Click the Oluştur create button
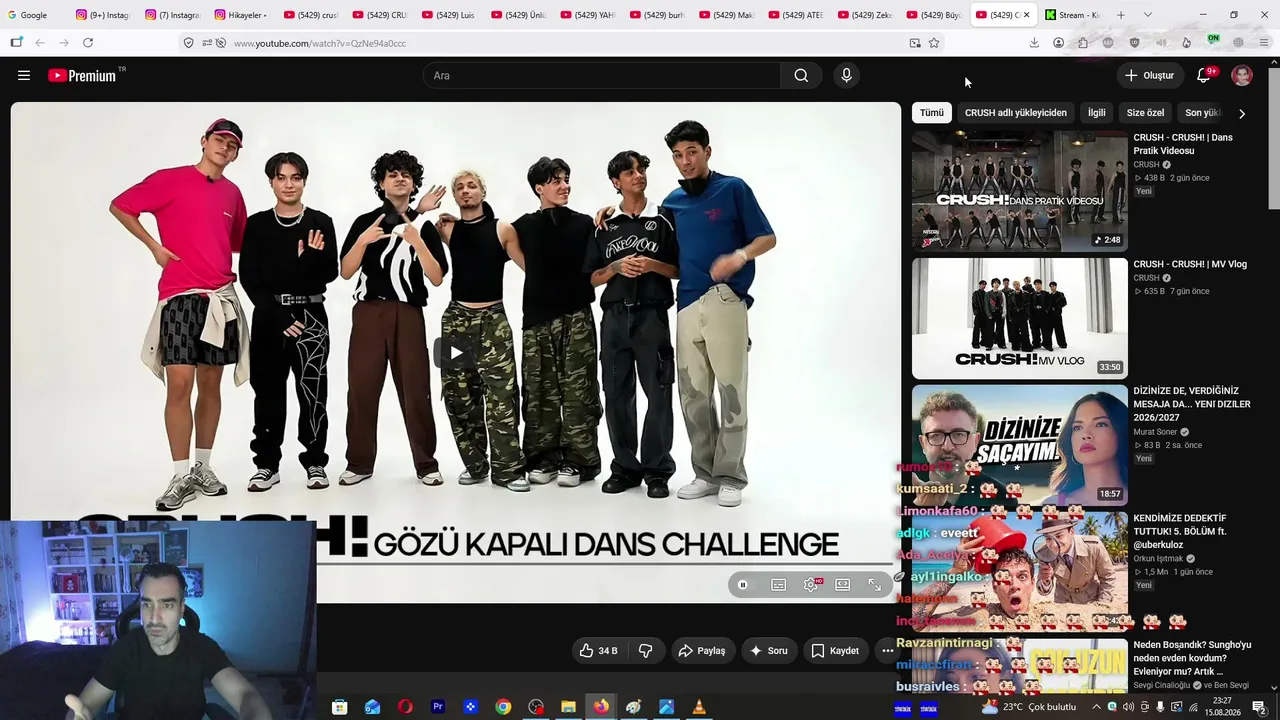Image resolution: width=1280 pixels, height=720 pixels. [1149, 75]
